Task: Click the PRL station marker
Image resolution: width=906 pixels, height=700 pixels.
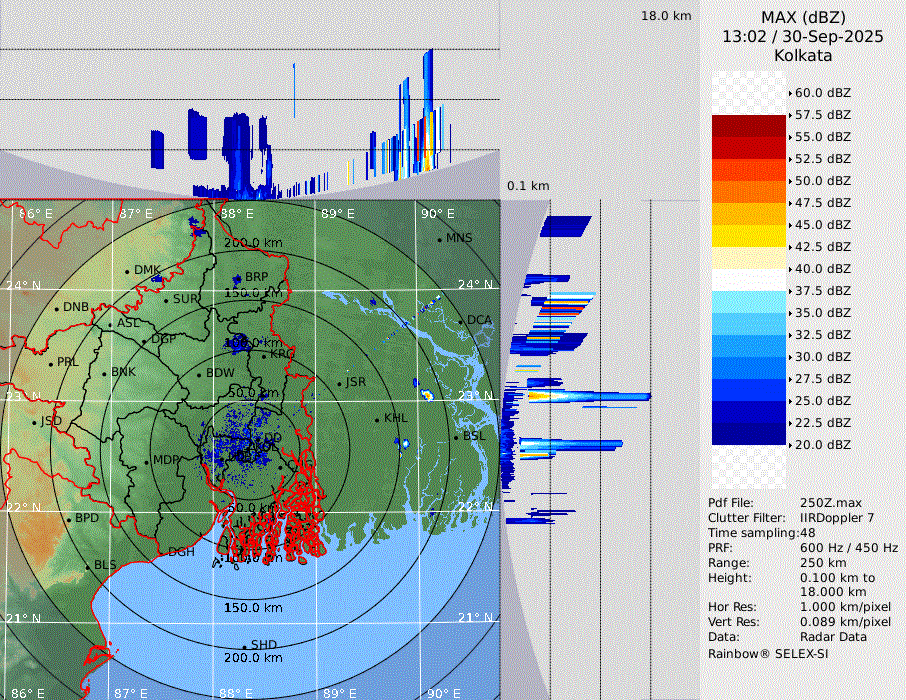Action: (x=50, y=363)
